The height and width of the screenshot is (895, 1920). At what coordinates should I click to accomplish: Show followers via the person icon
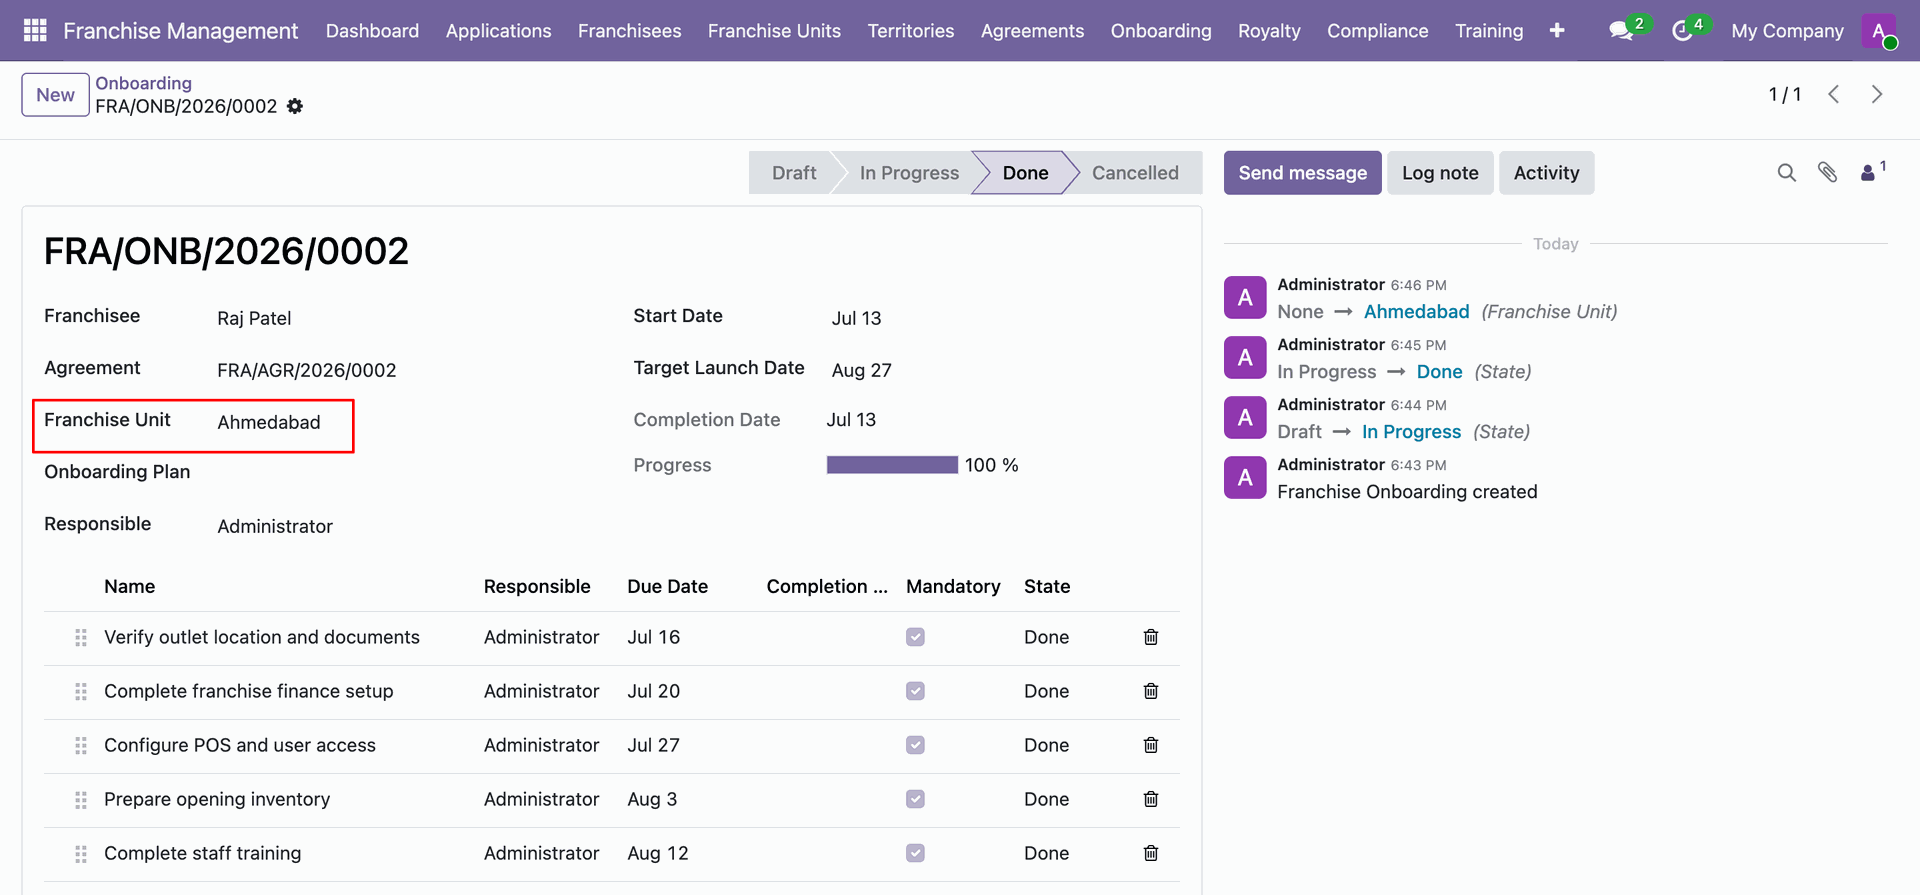pos(1868,173)
